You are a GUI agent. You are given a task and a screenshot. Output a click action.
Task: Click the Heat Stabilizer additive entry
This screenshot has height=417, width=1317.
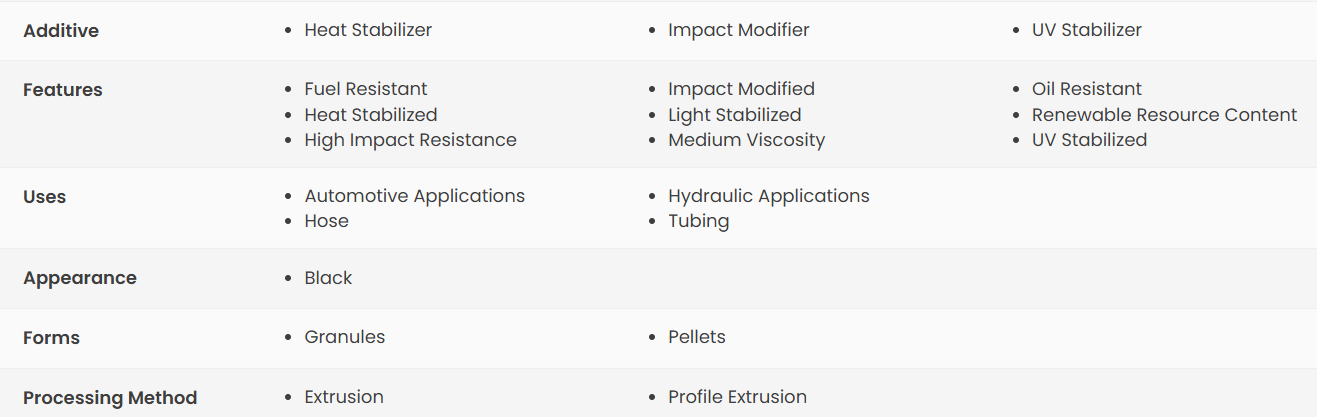pyautogui.click(x=368, y=30)
